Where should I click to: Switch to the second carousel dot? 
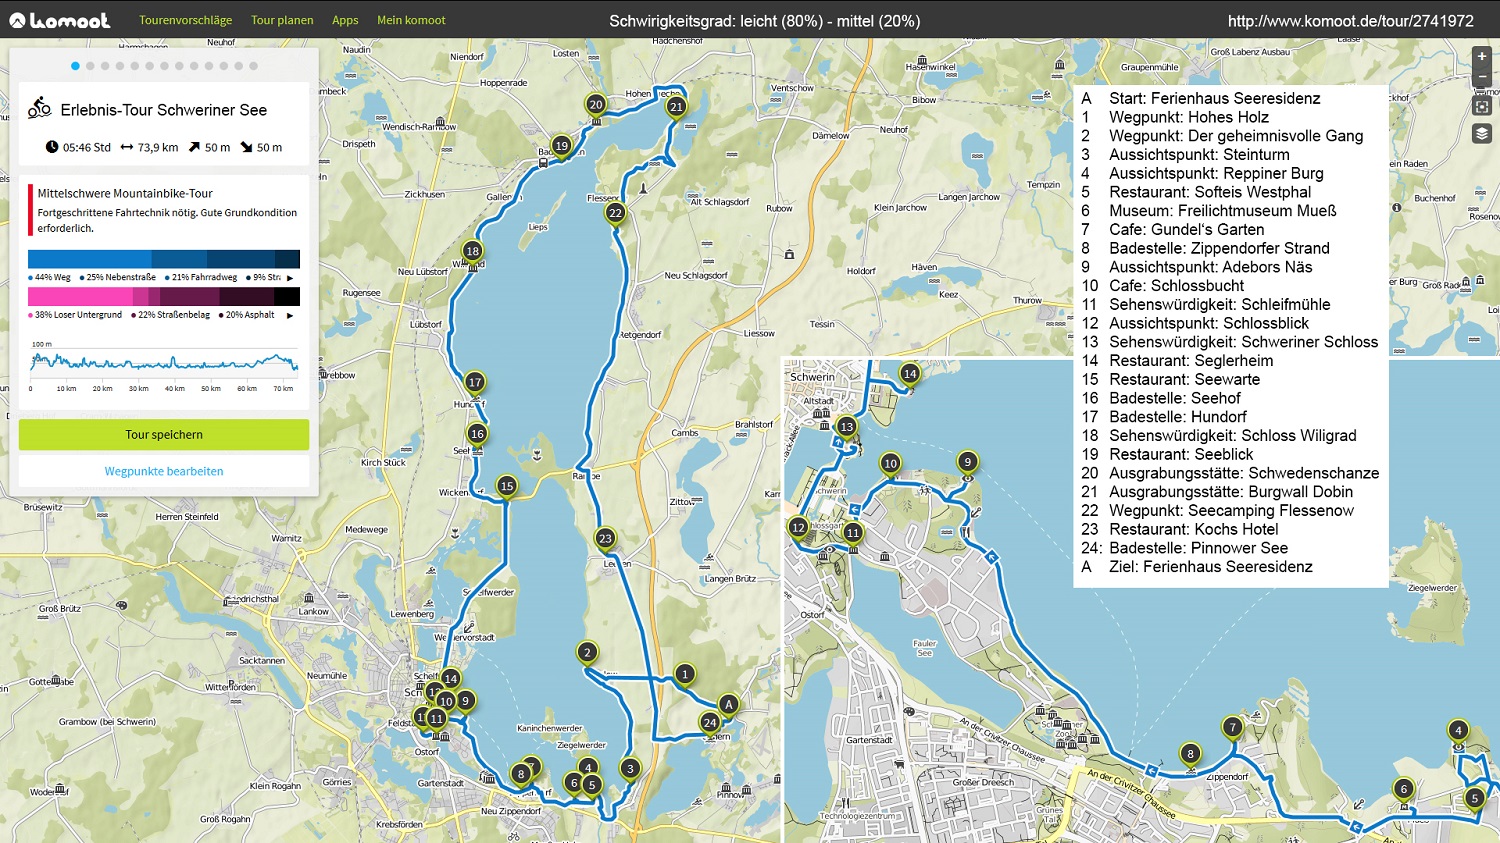point(90,66)
